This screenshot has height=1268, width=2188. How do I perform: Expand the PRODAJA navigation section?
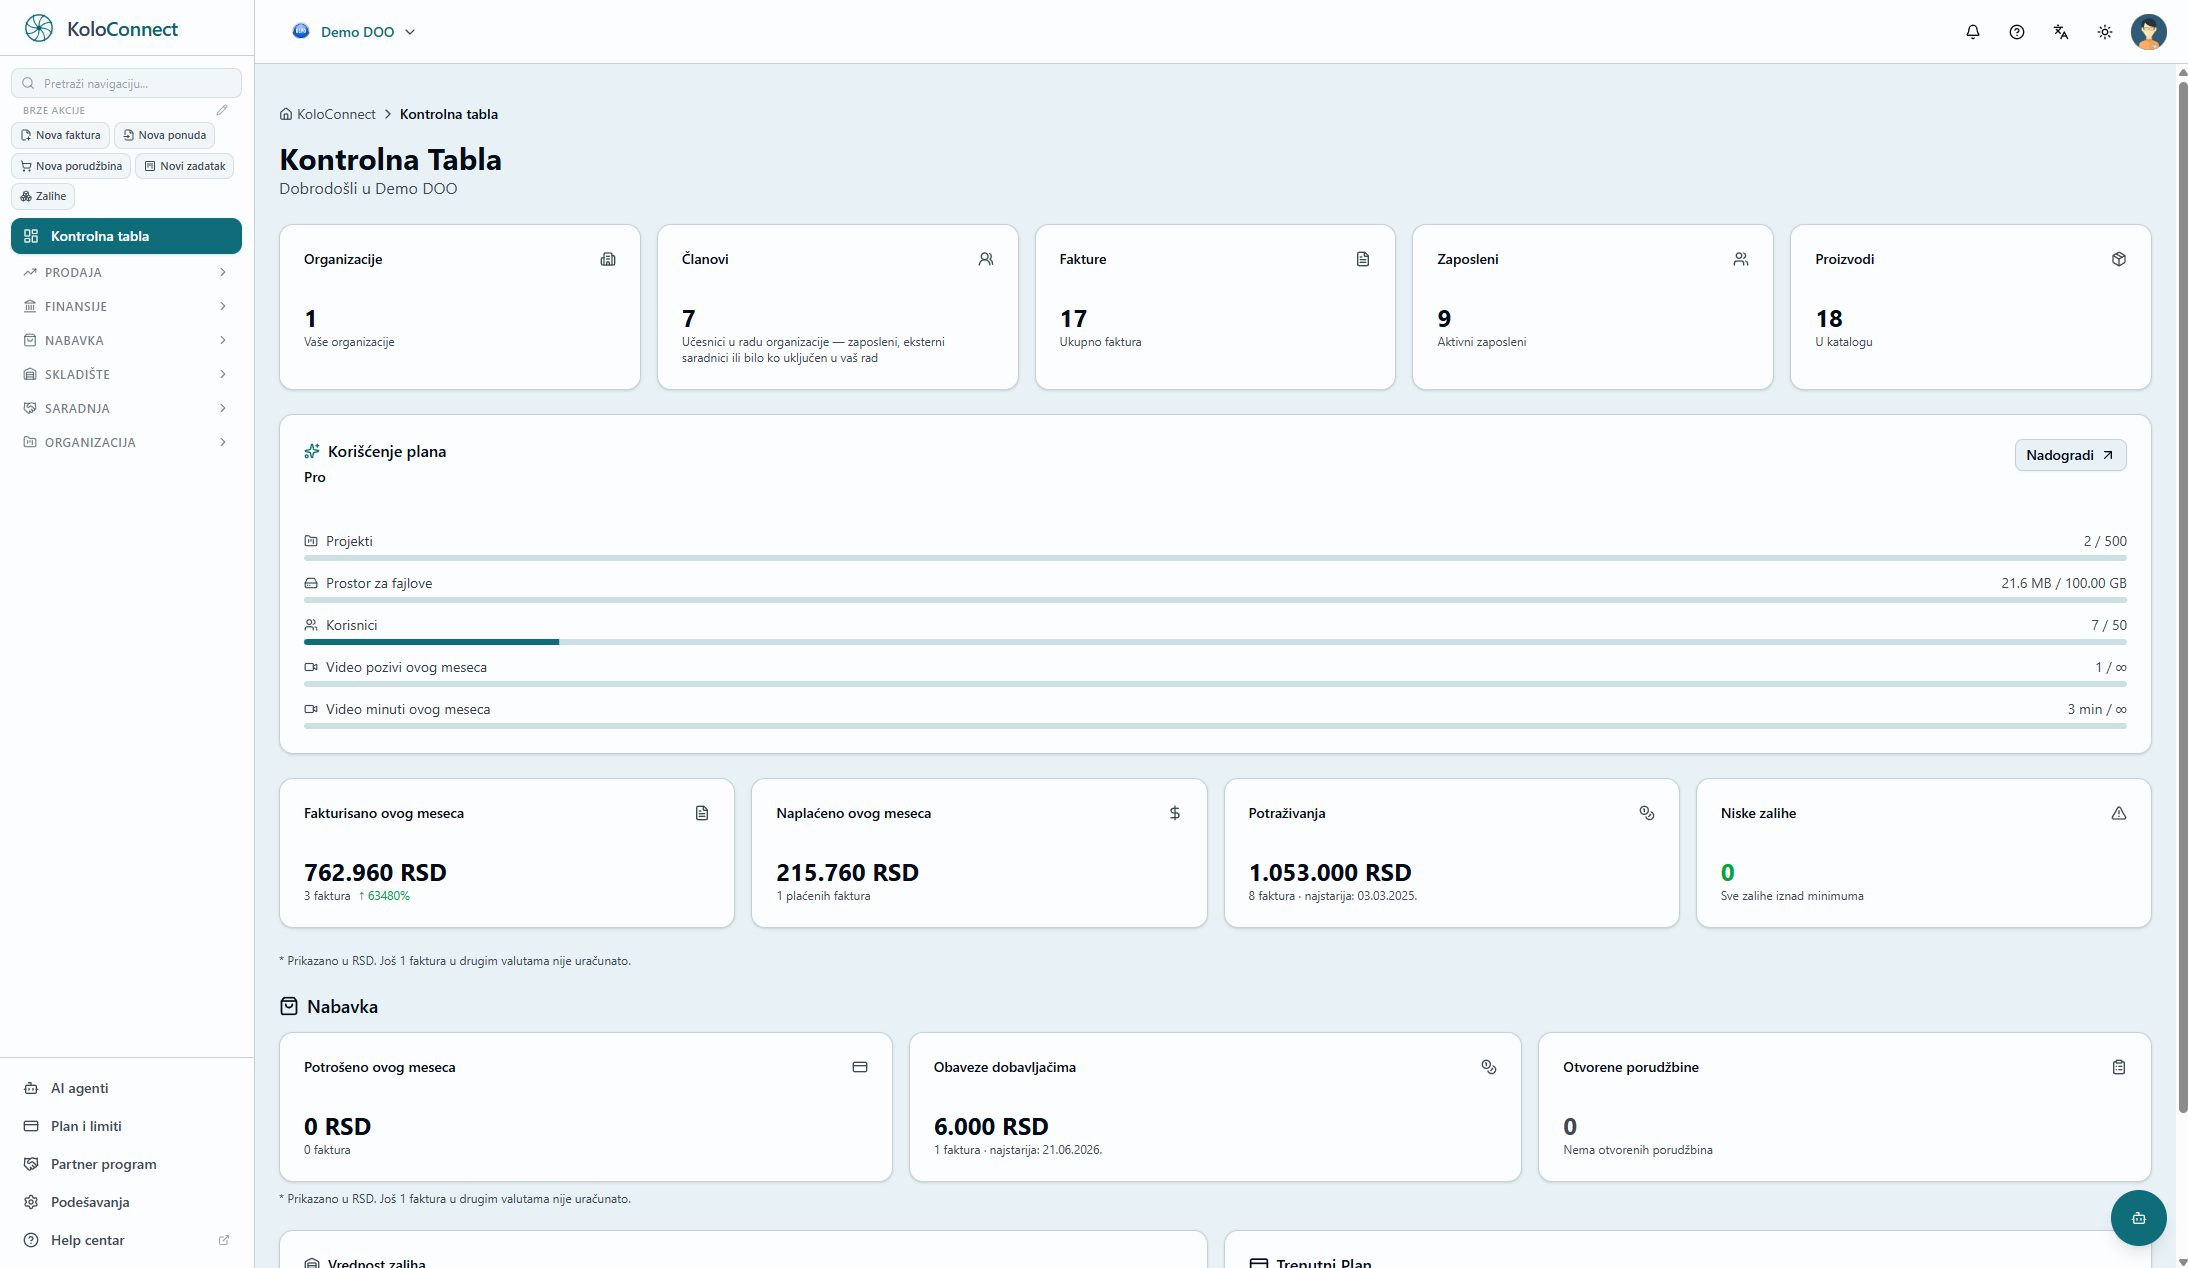[126, 272]
